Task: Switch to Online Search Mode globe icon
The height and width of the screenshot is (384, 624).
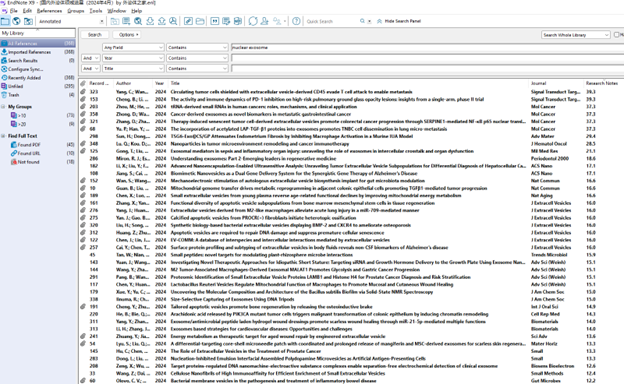Action: [x=16, y=21]
